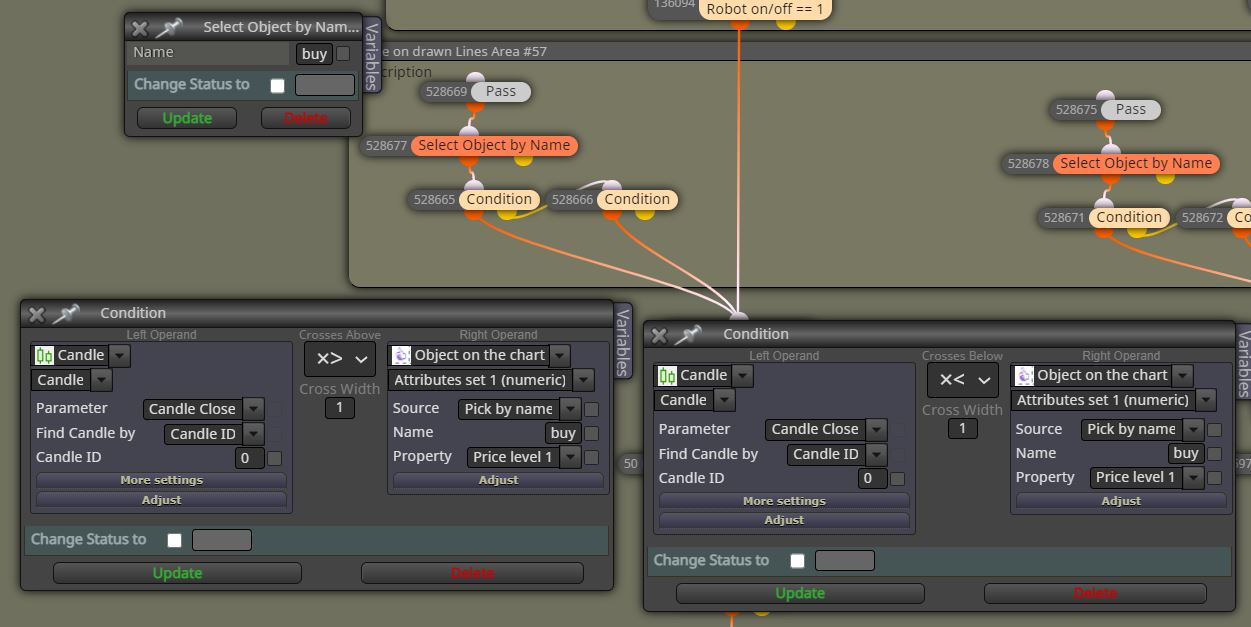Tick Property checkbox in Crosses Above panel
Image resolution: width=1251 pixels, height=627 pixels.
592,457
